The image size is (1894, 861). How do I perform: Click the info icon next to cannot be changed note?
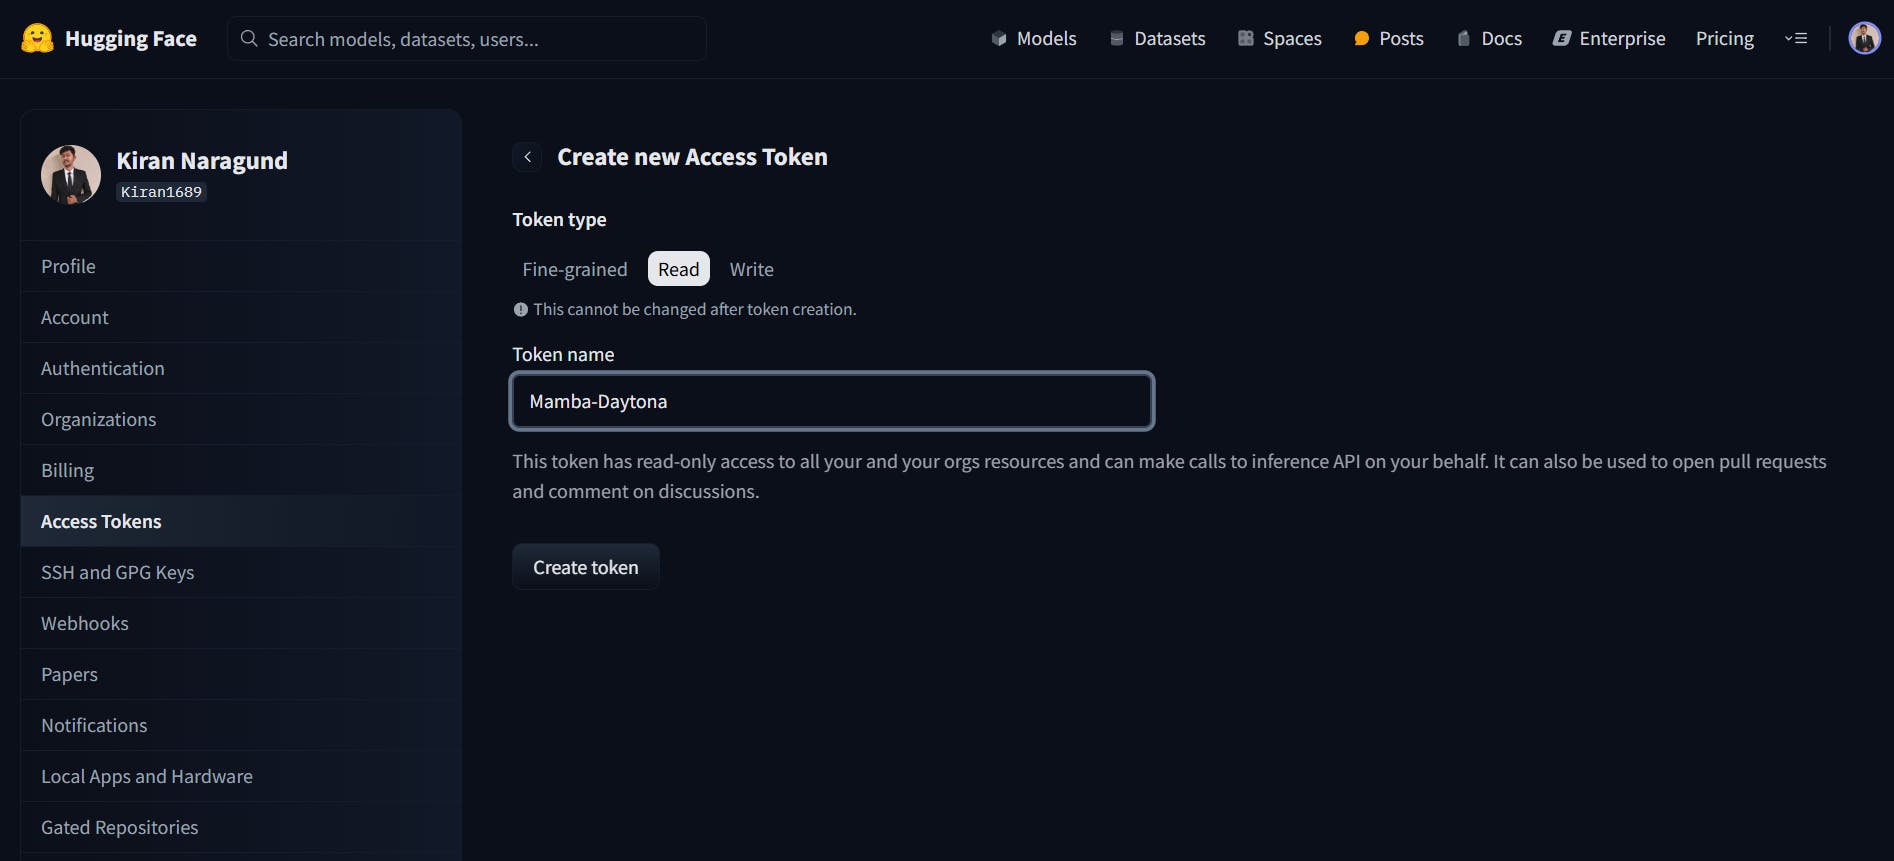(x=520, y=310)
